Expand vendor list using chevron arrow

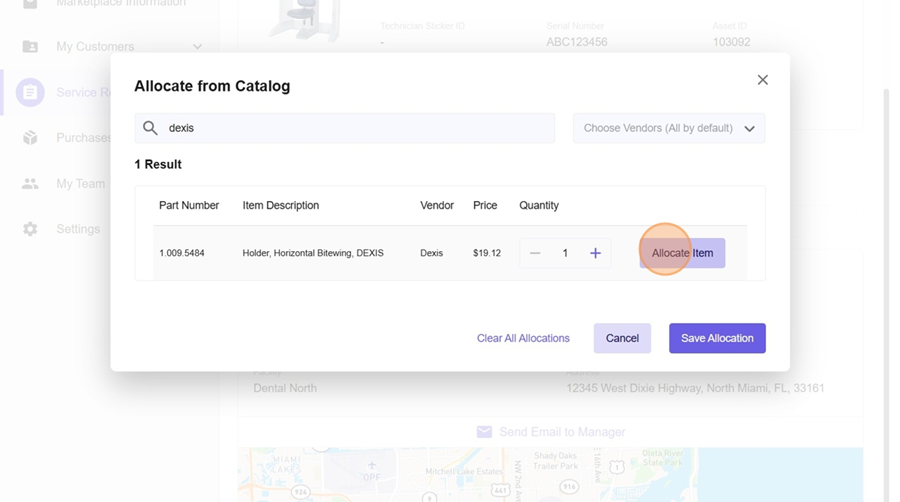pyautogui.click(x=749, y=129)
